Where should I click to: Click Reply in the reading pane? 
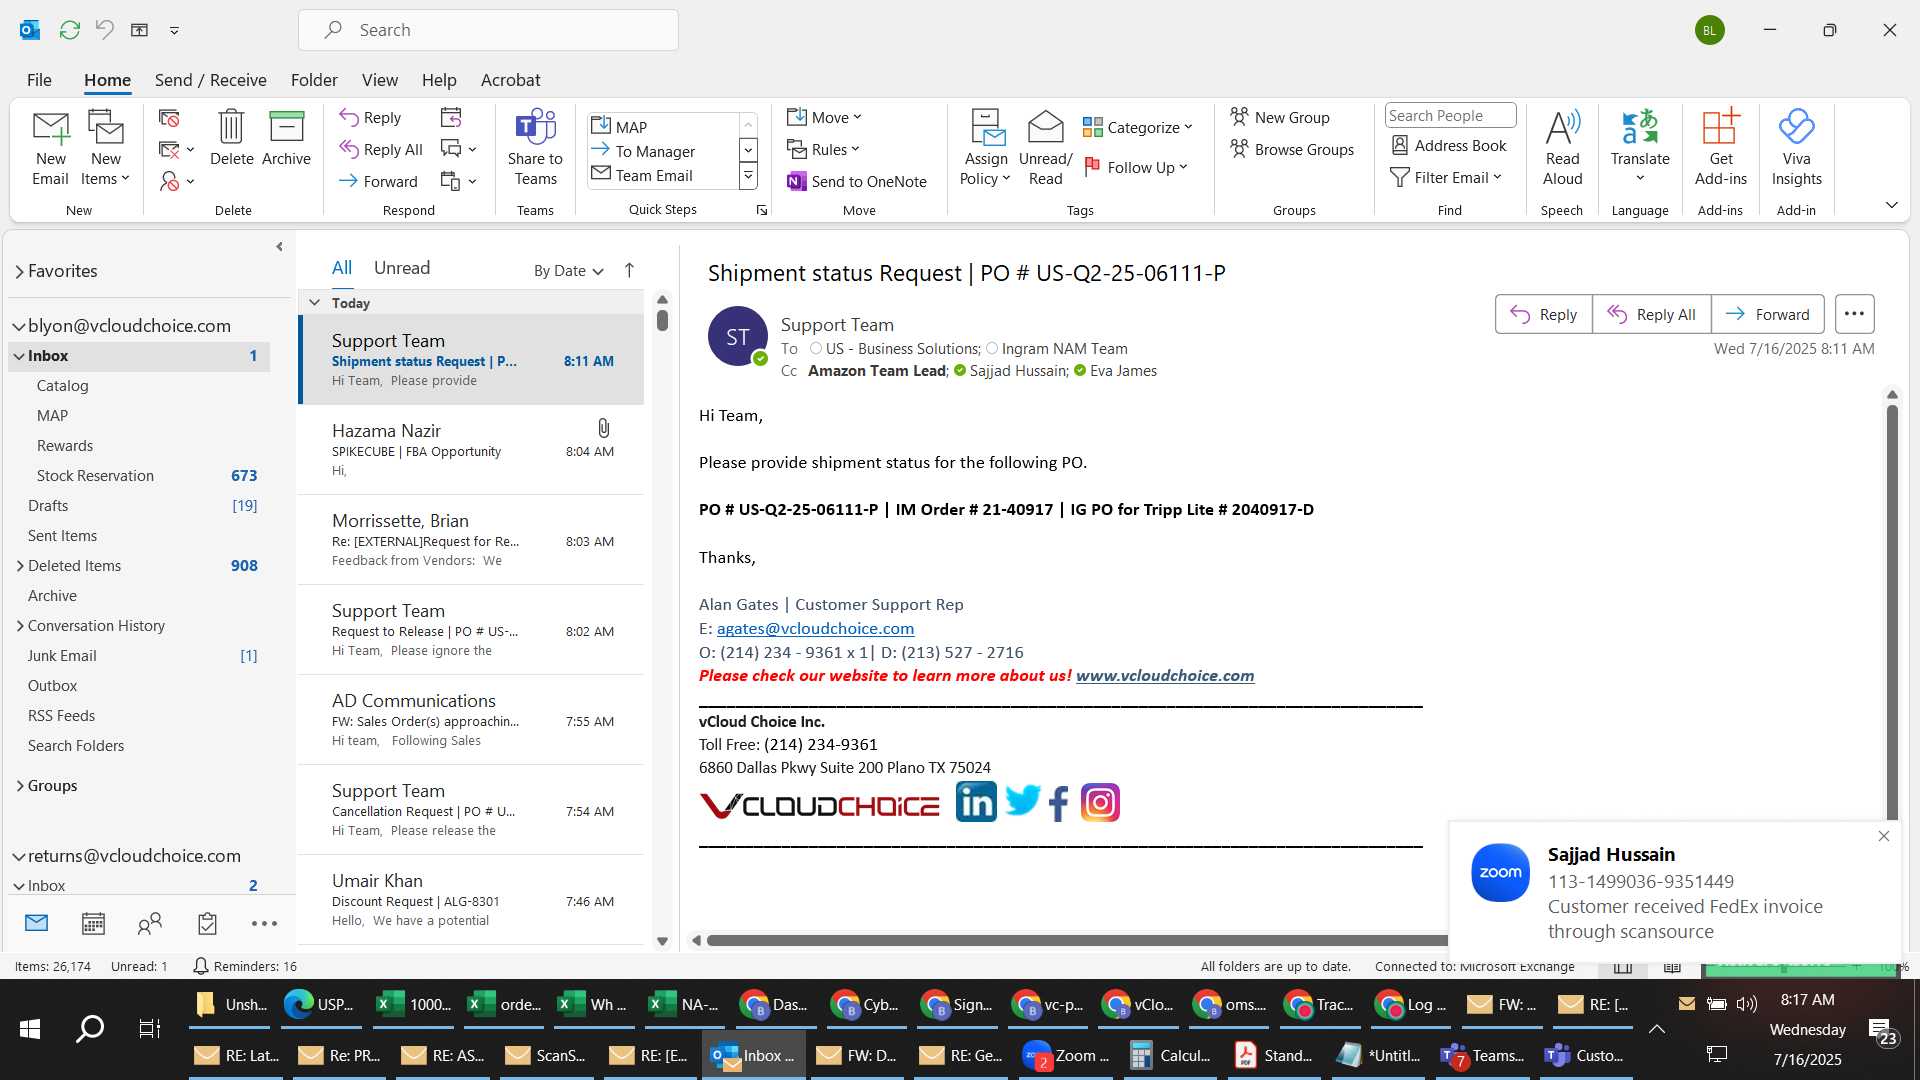pos(1543,314)
